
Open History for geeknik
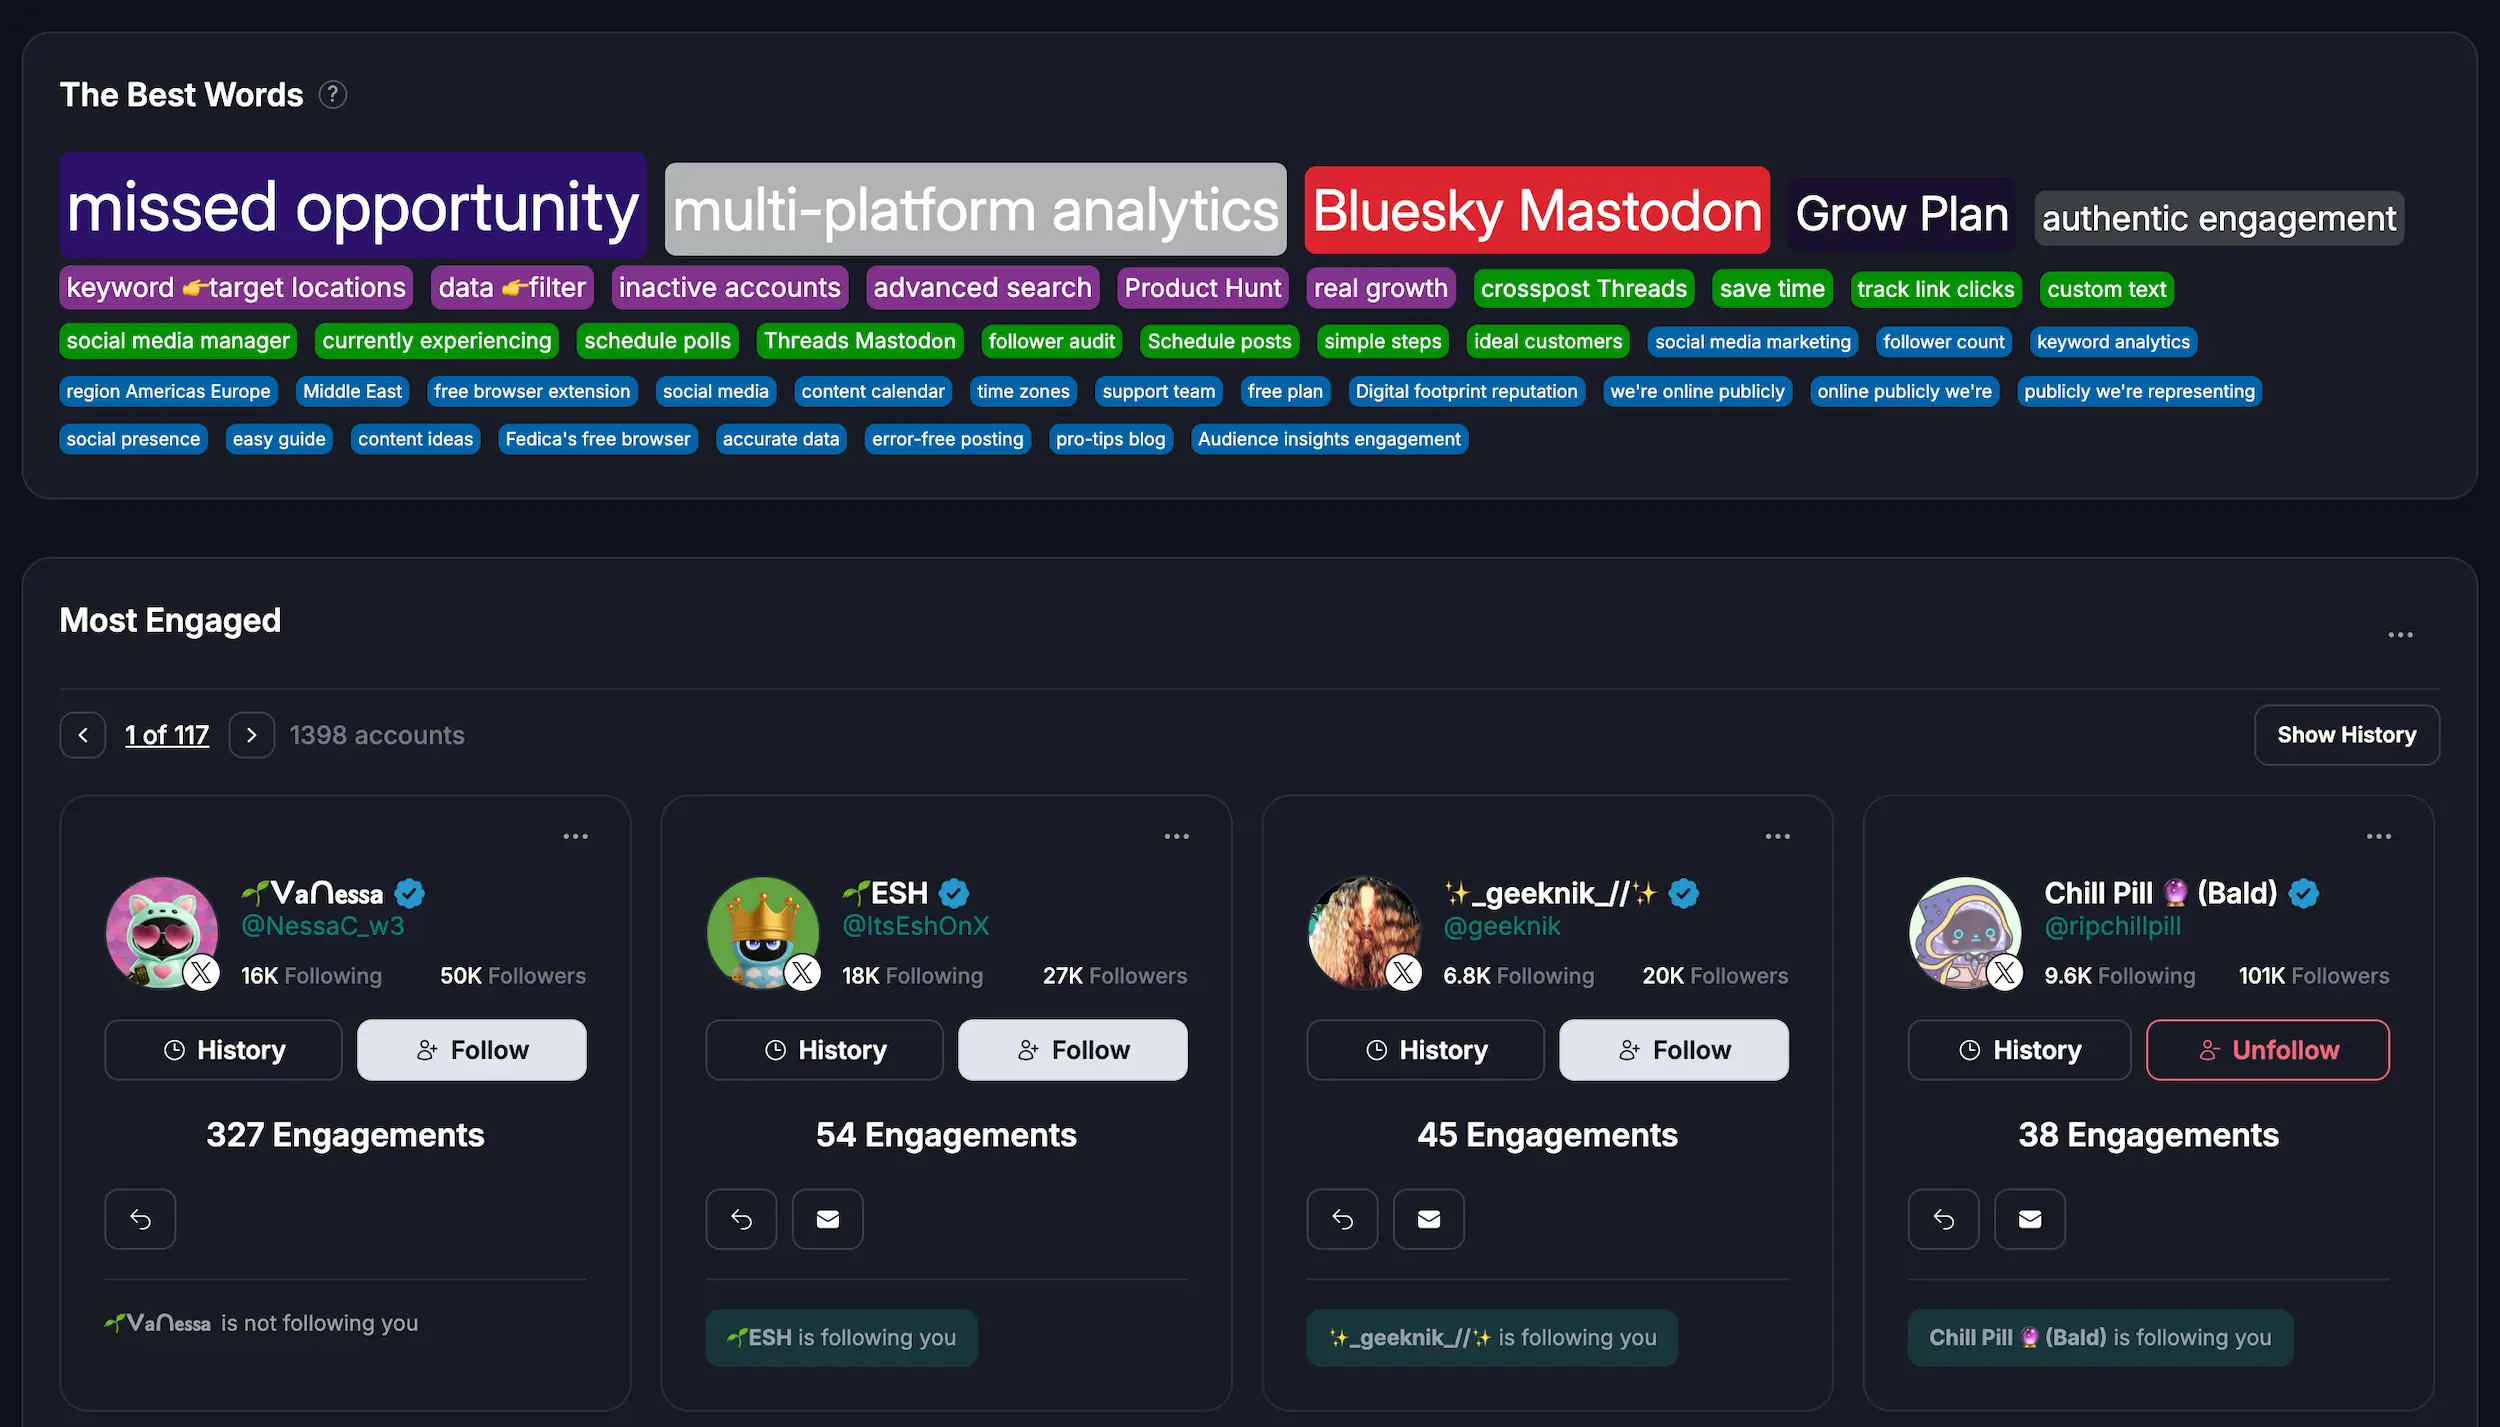(1425, 1050)
